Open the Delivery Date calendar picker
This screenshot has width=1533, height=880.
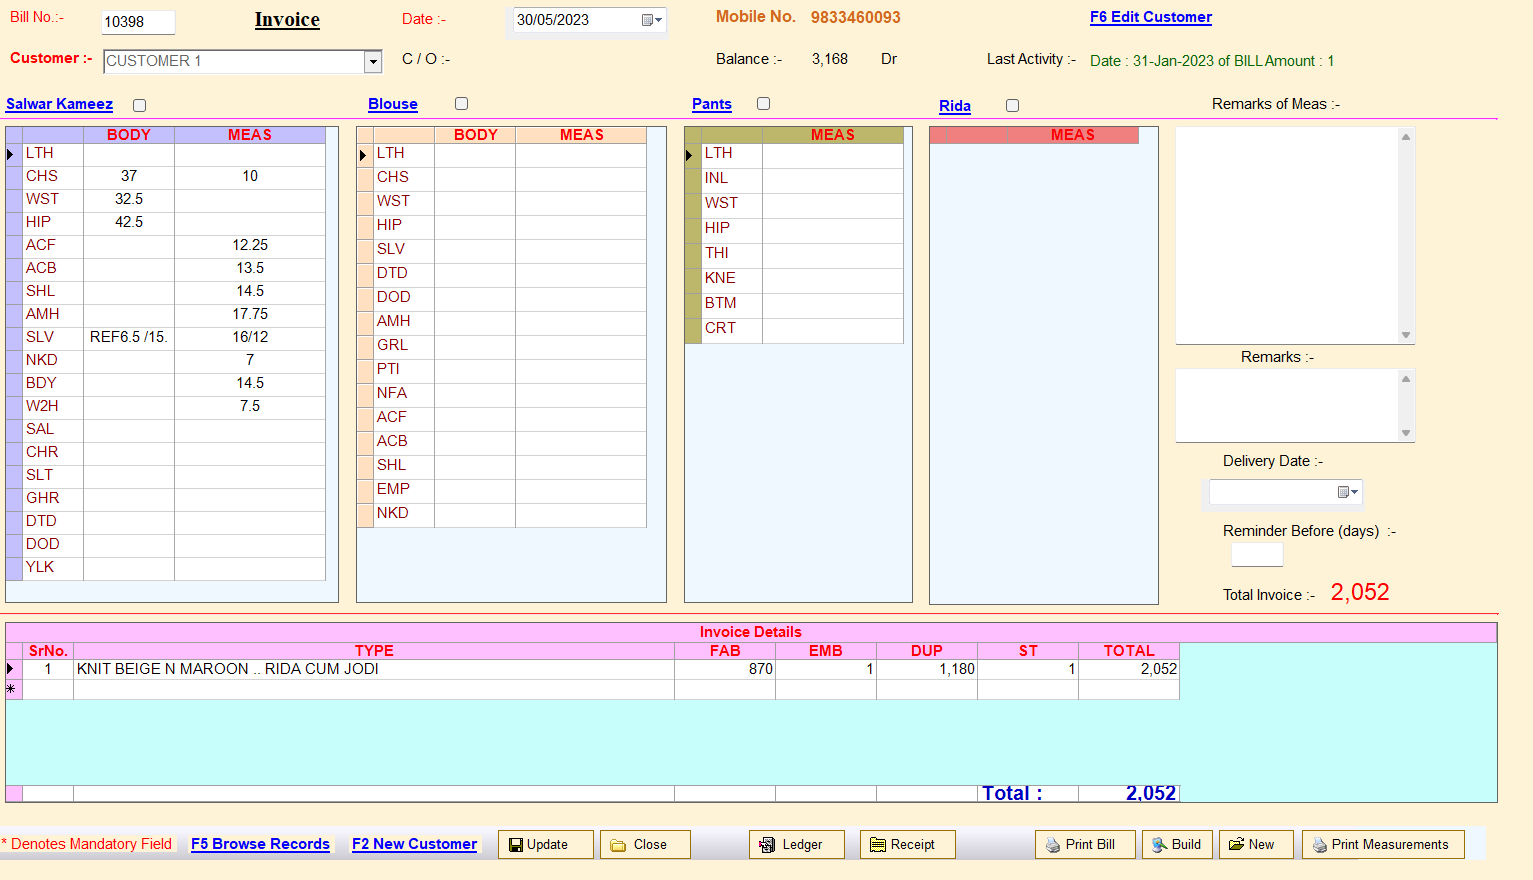coord(1348,492)
